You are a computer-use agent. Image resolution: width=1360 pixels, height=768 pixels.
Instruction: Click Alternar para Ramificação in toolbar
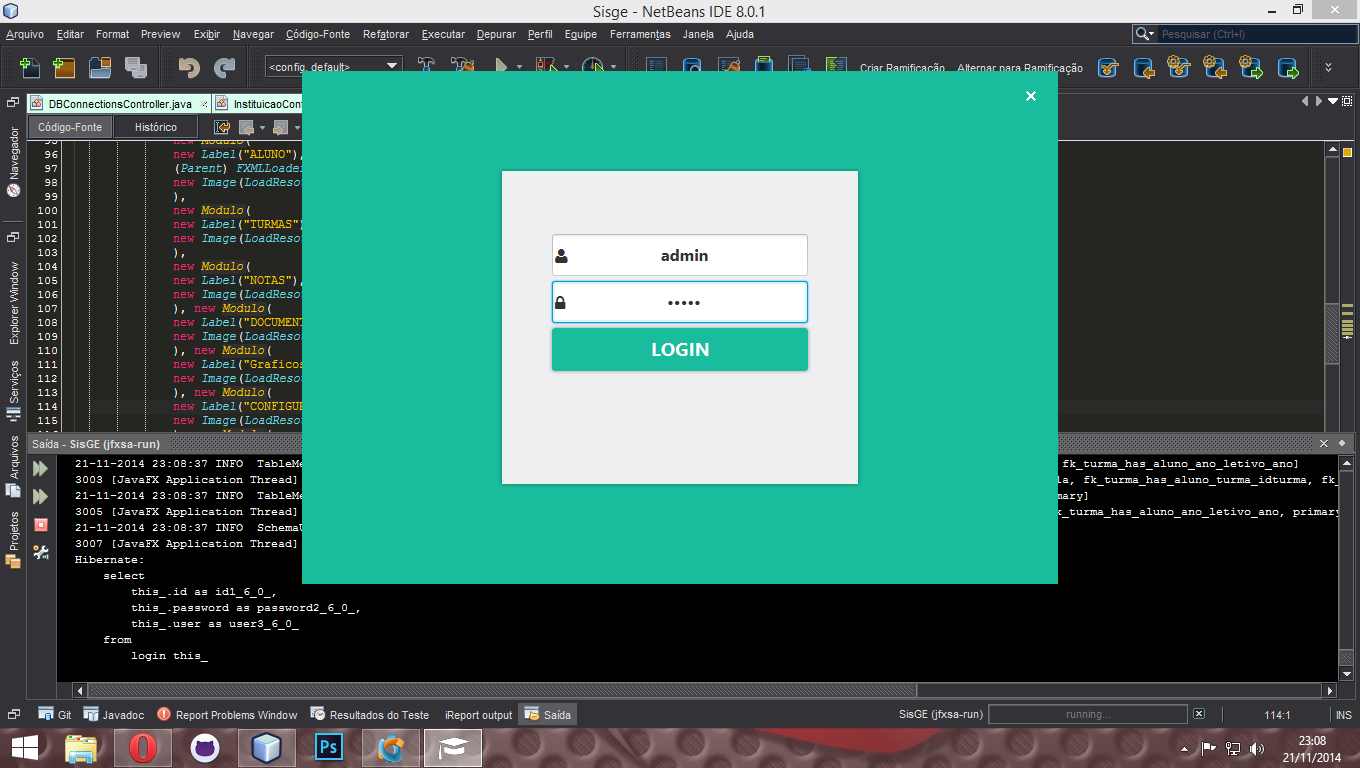(x=1020, y=68)
